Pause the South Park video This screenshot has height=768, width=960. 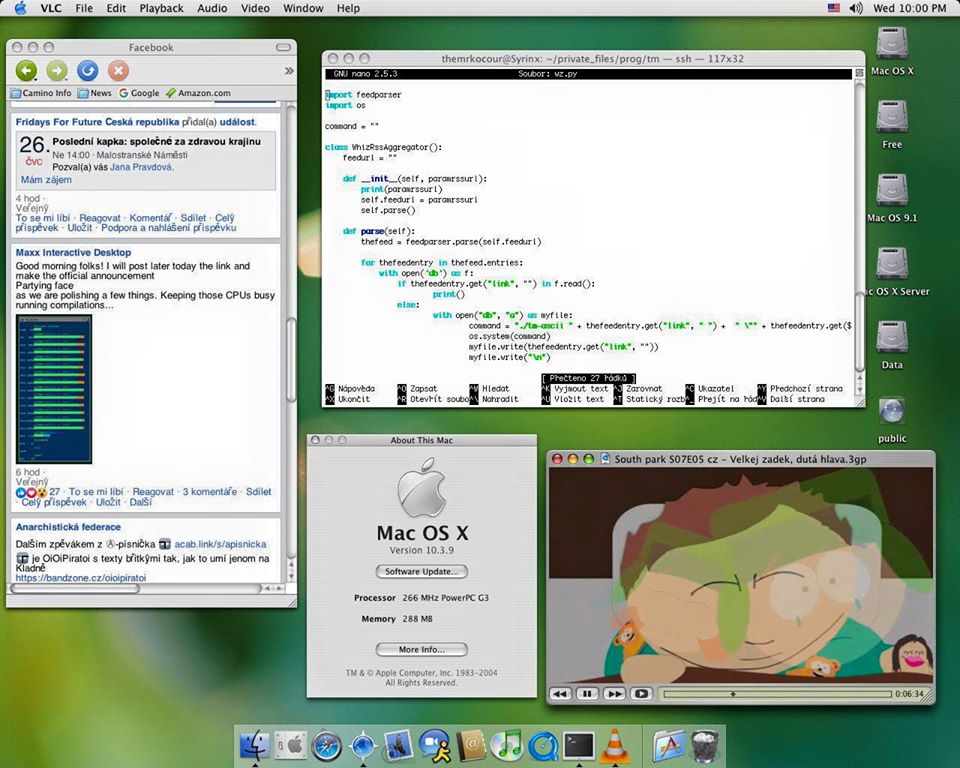[x=587, y=694]
